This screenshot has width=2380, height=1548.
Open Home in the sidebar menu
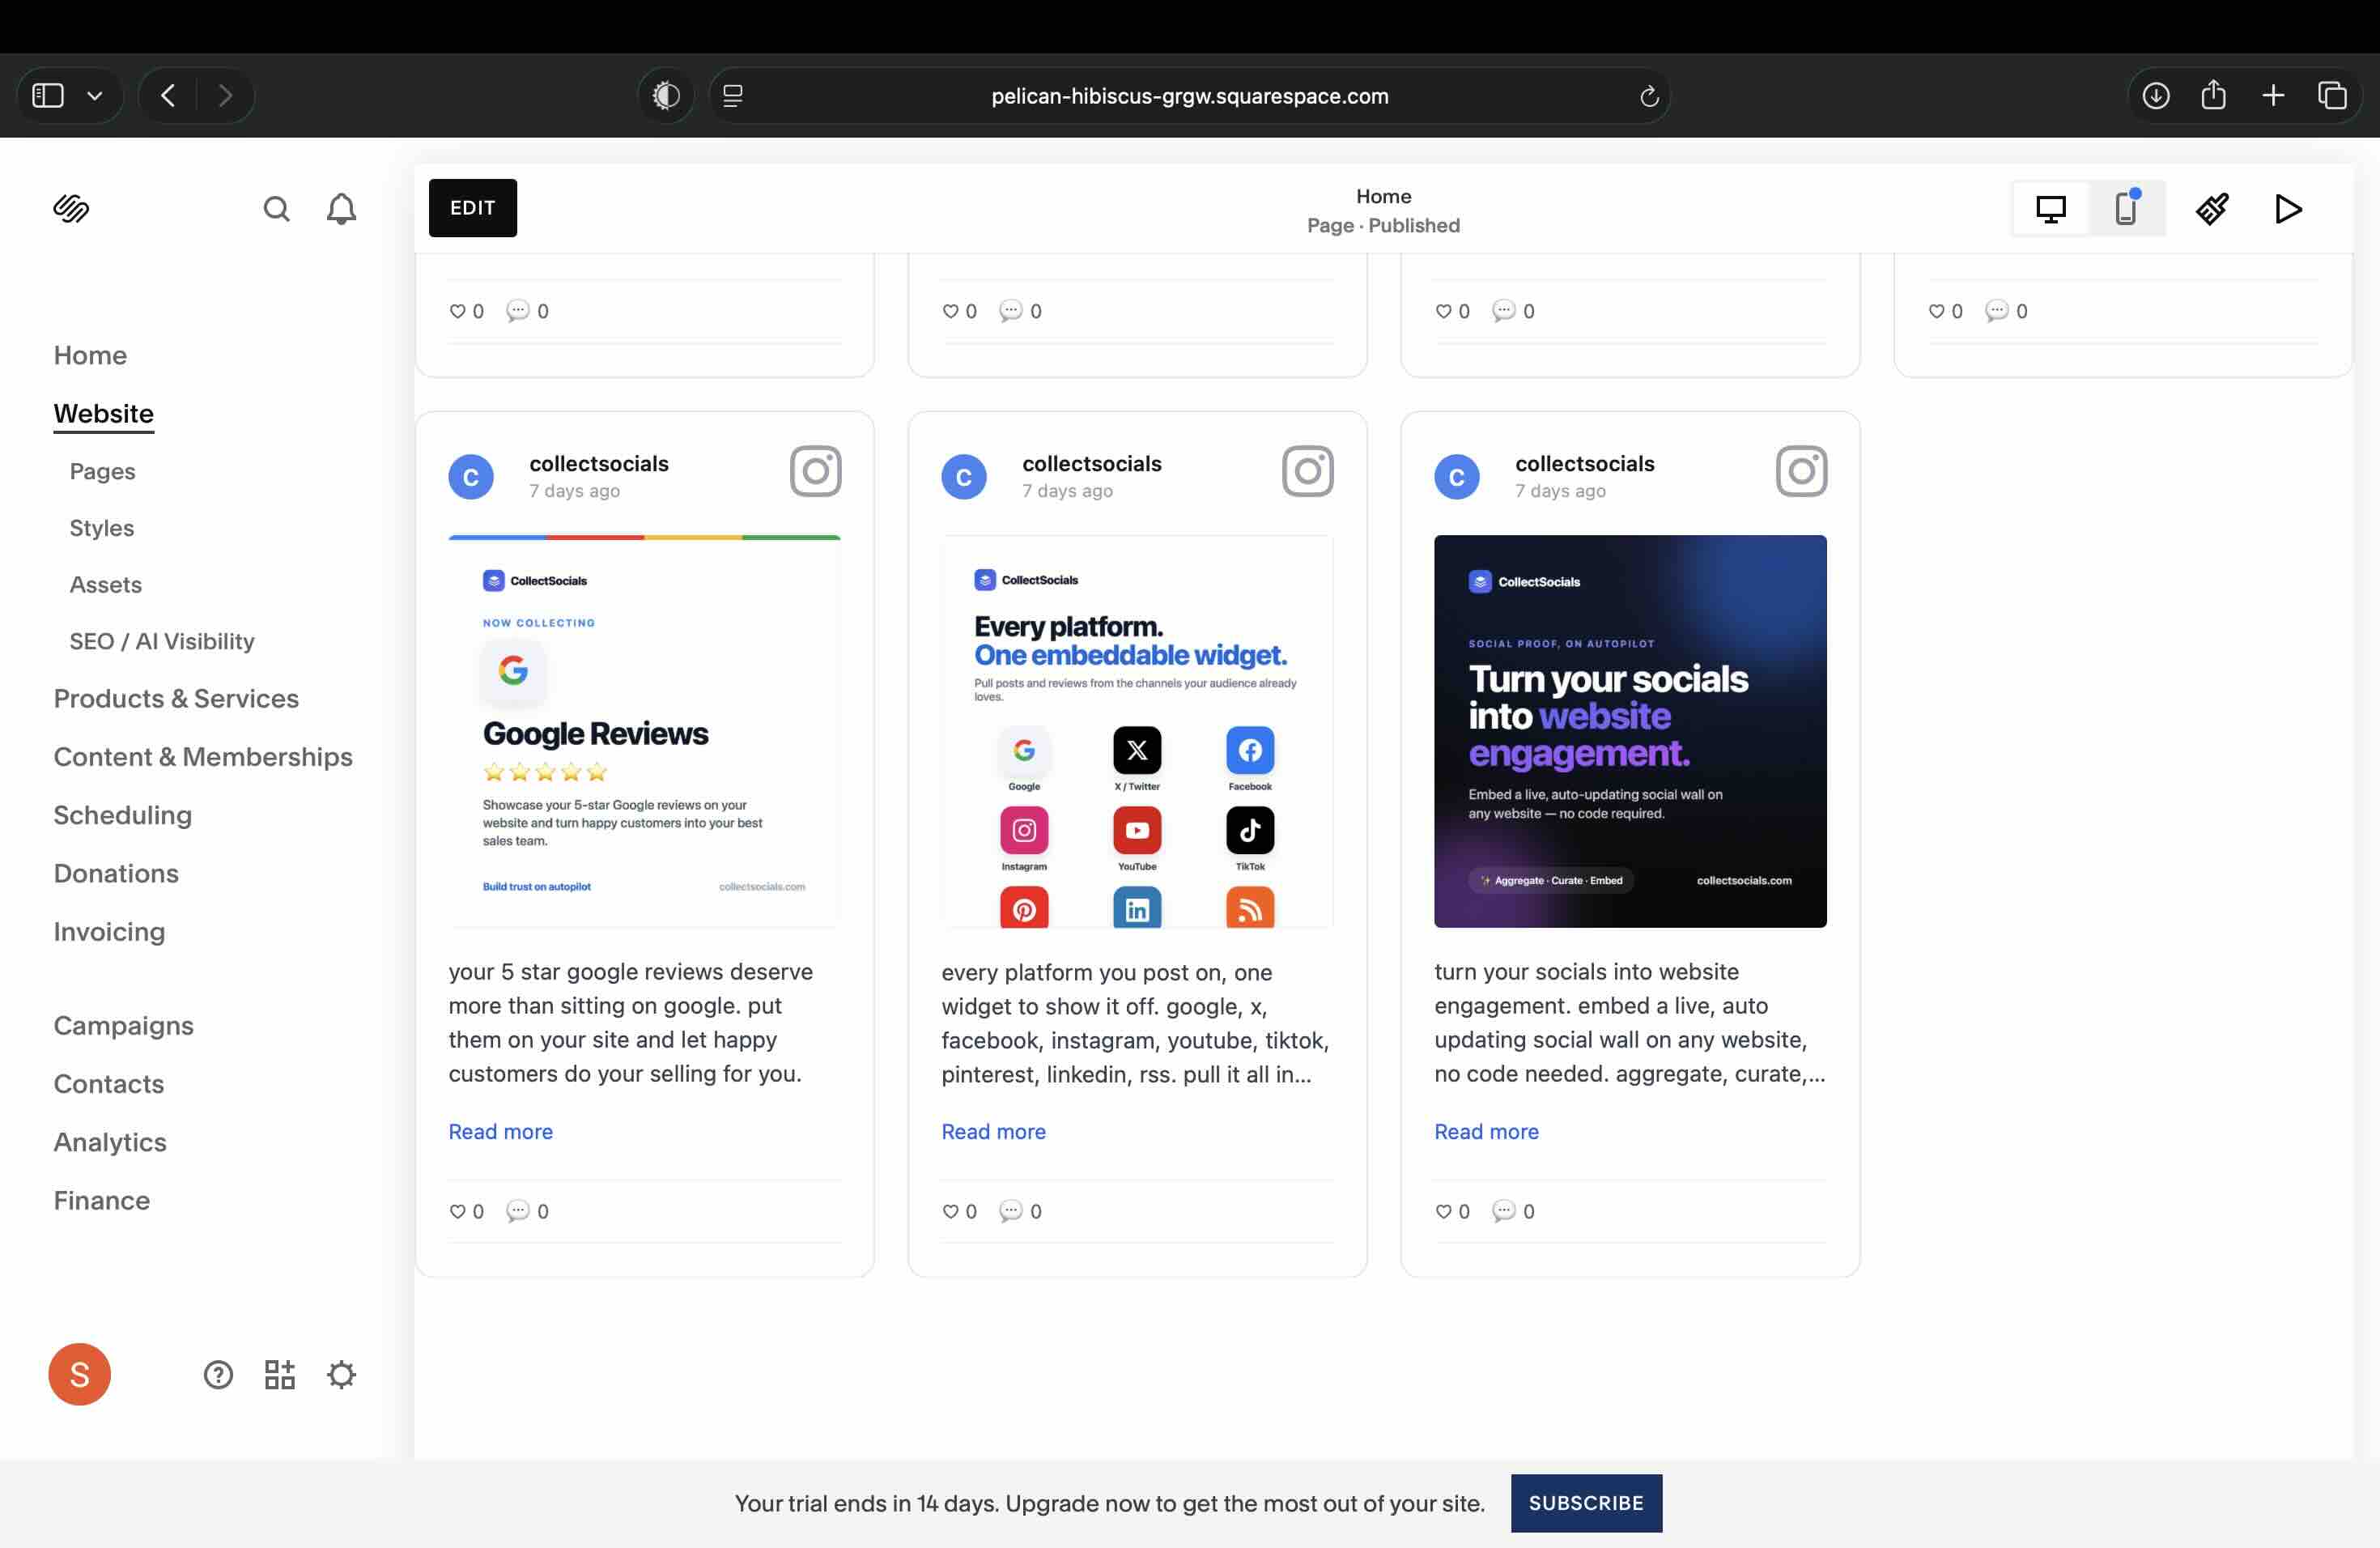click(90, 355)
